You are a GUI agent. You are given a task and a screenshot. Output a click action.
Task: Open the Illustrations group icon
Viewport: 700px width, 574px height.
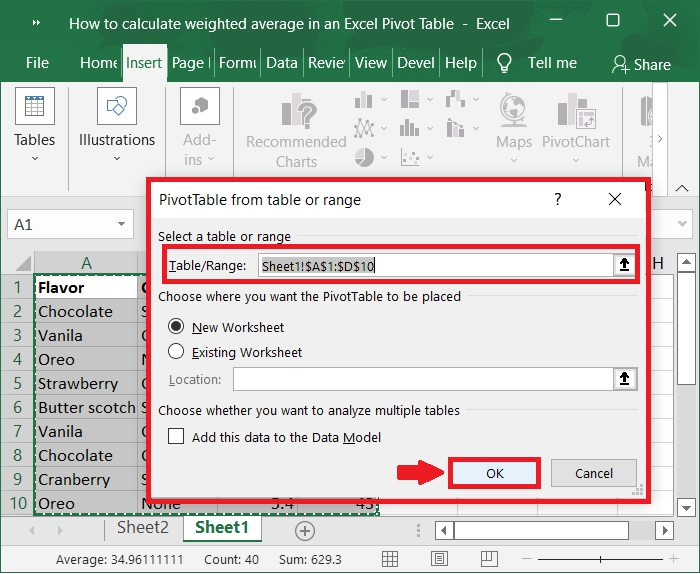coord(117,106)
